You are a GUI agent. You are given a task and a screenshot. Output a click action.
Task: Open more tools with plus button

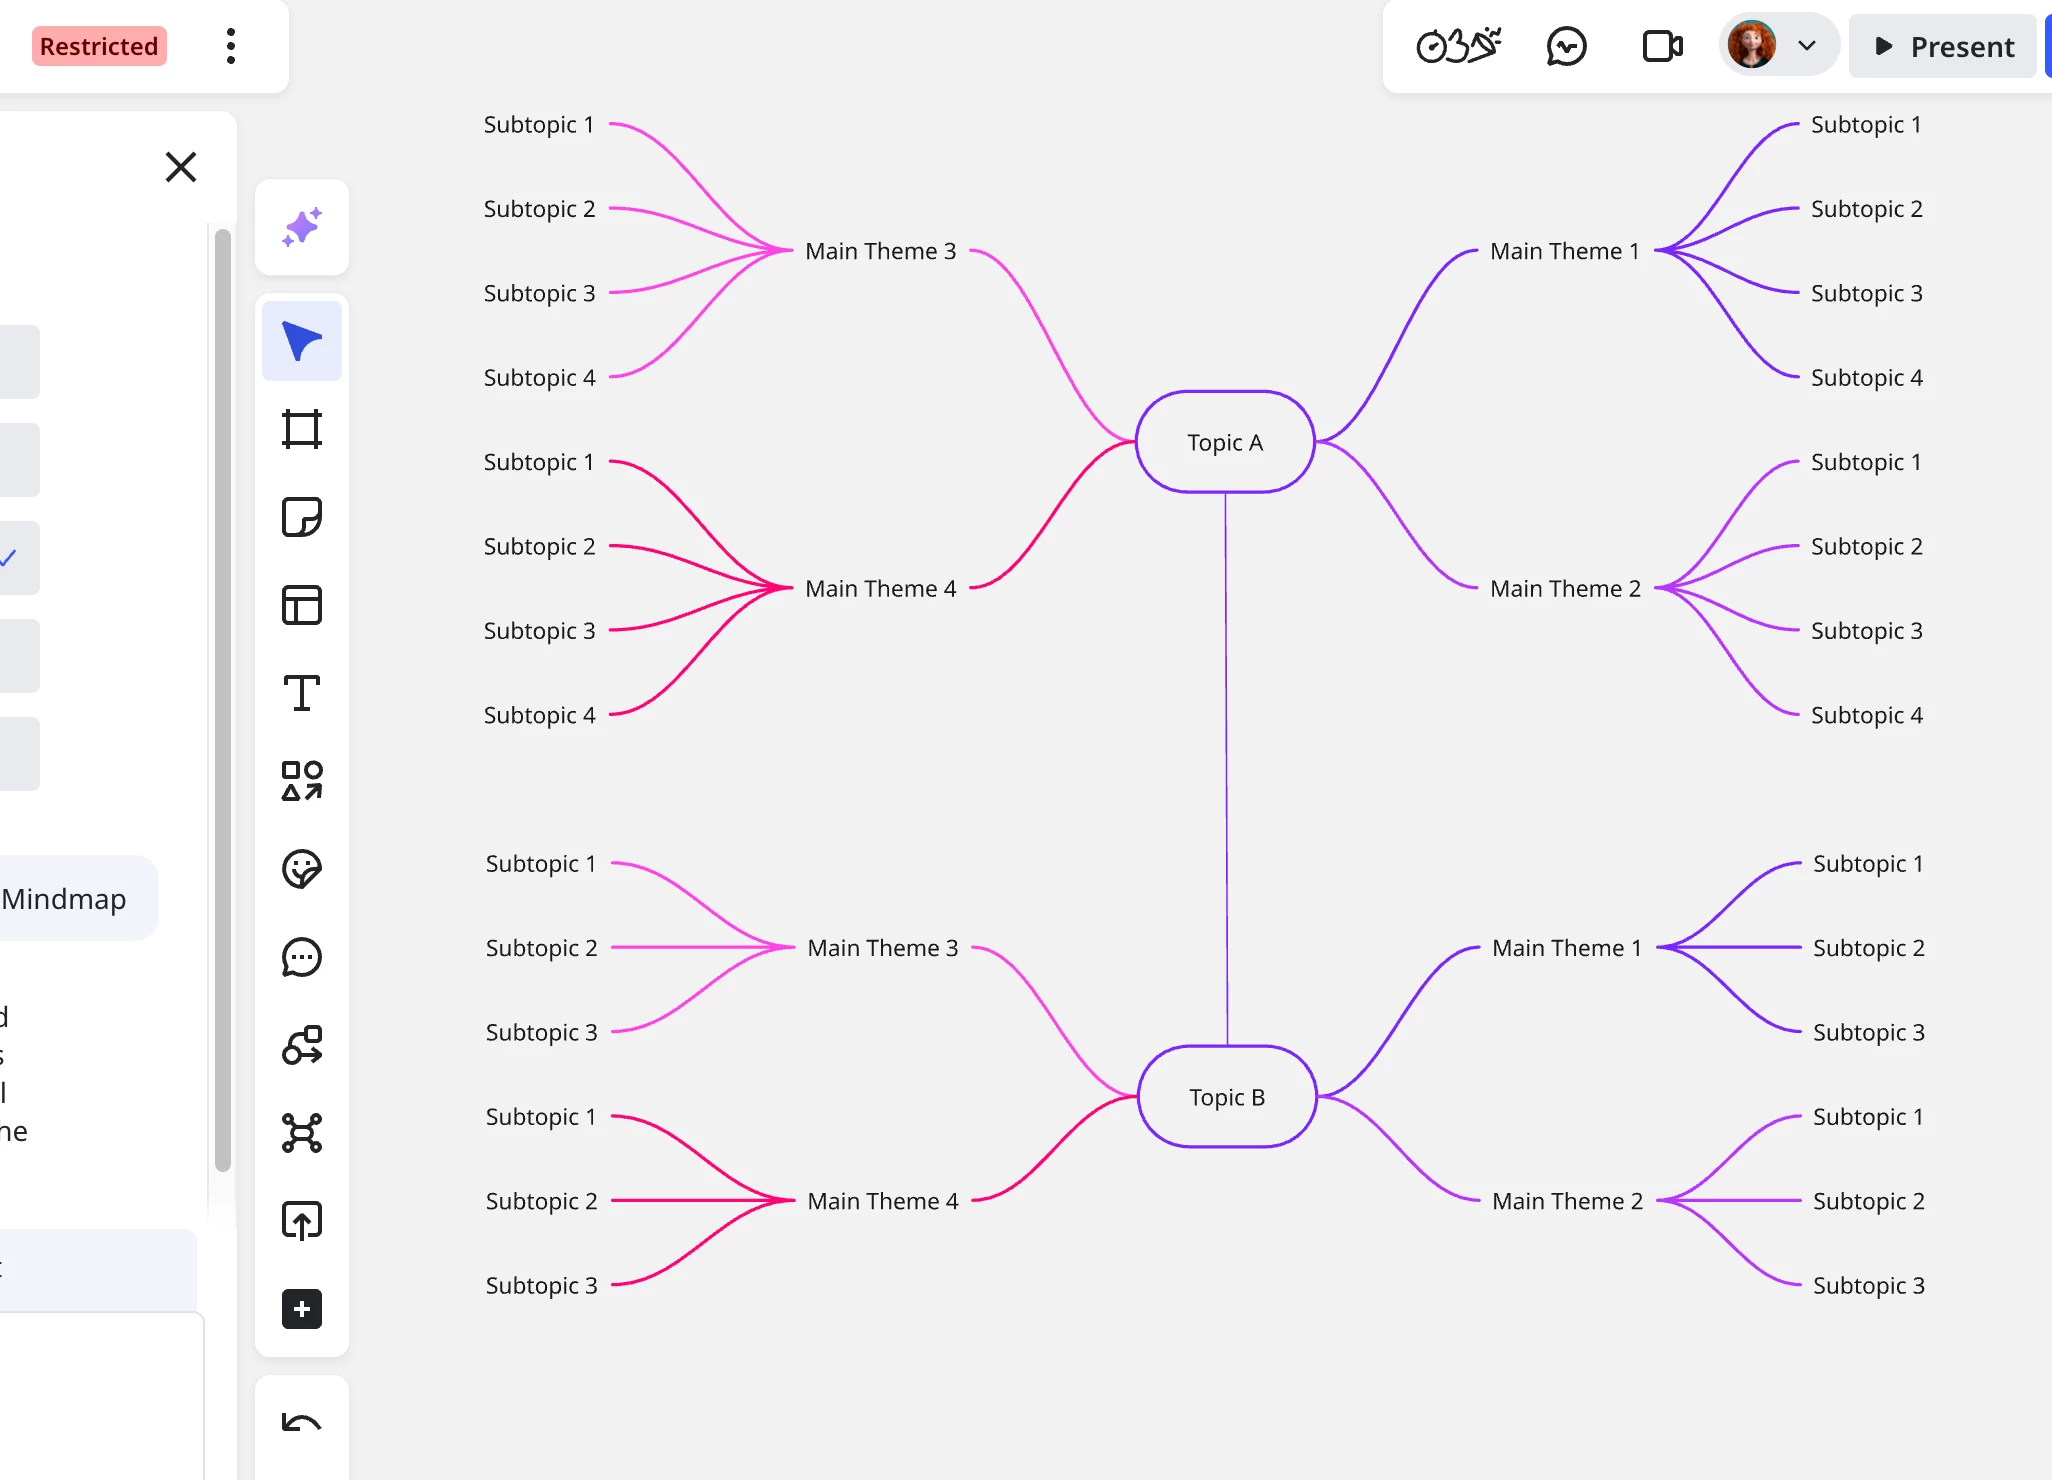(302, 1309)
